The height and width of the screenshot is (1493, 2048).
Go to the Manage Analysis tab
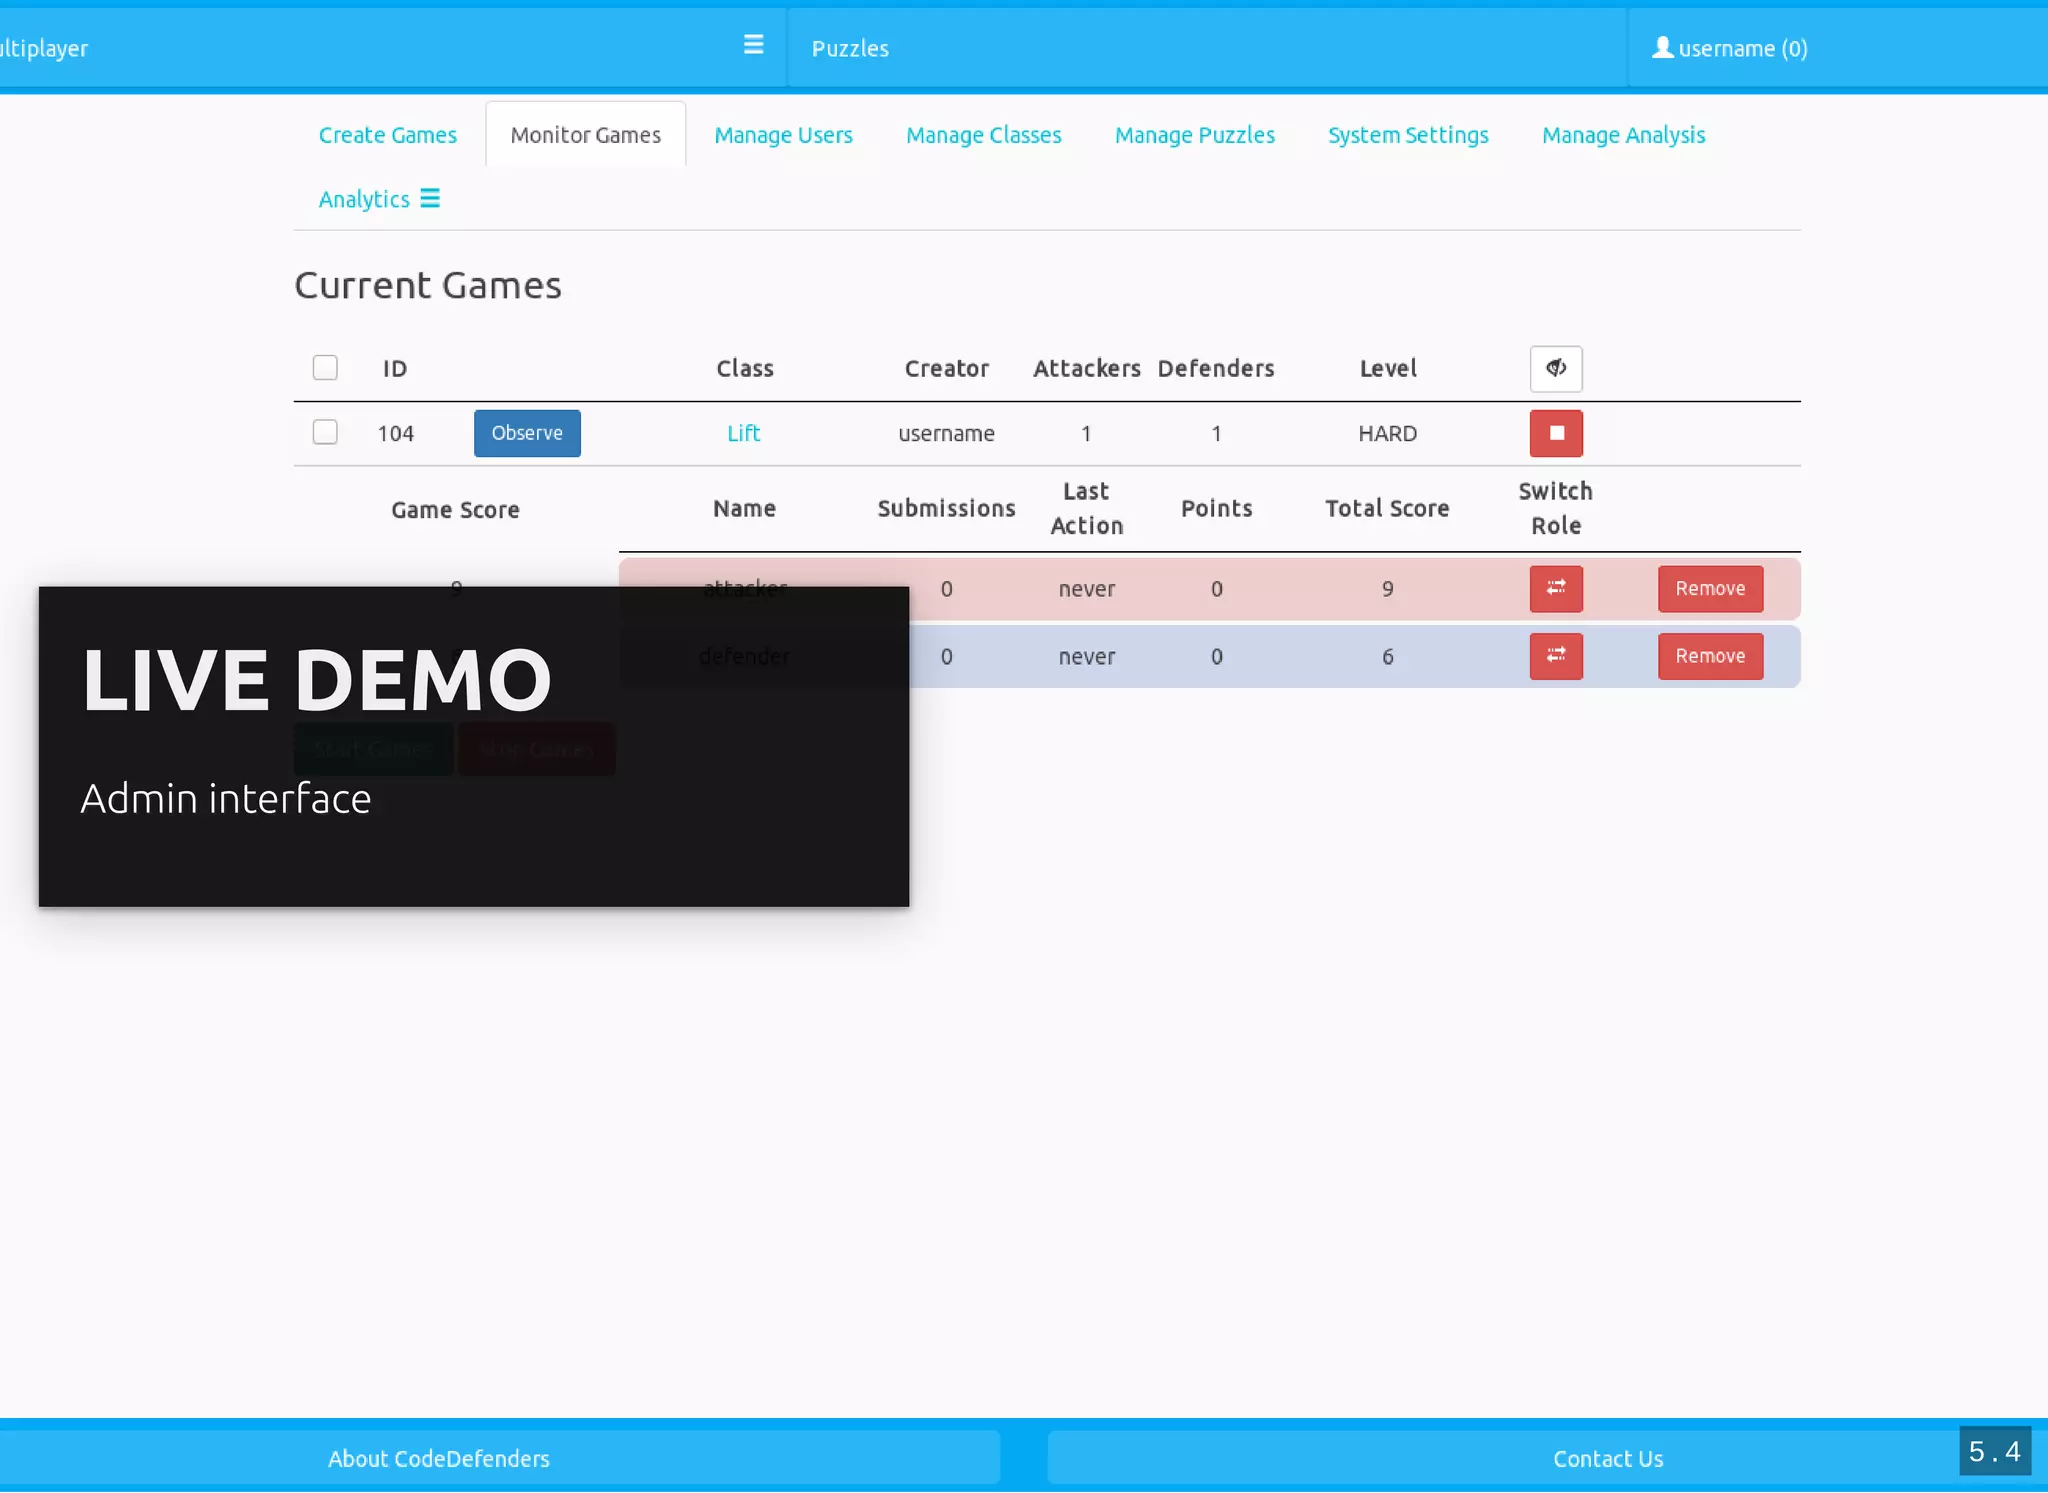click(1623, 135)
